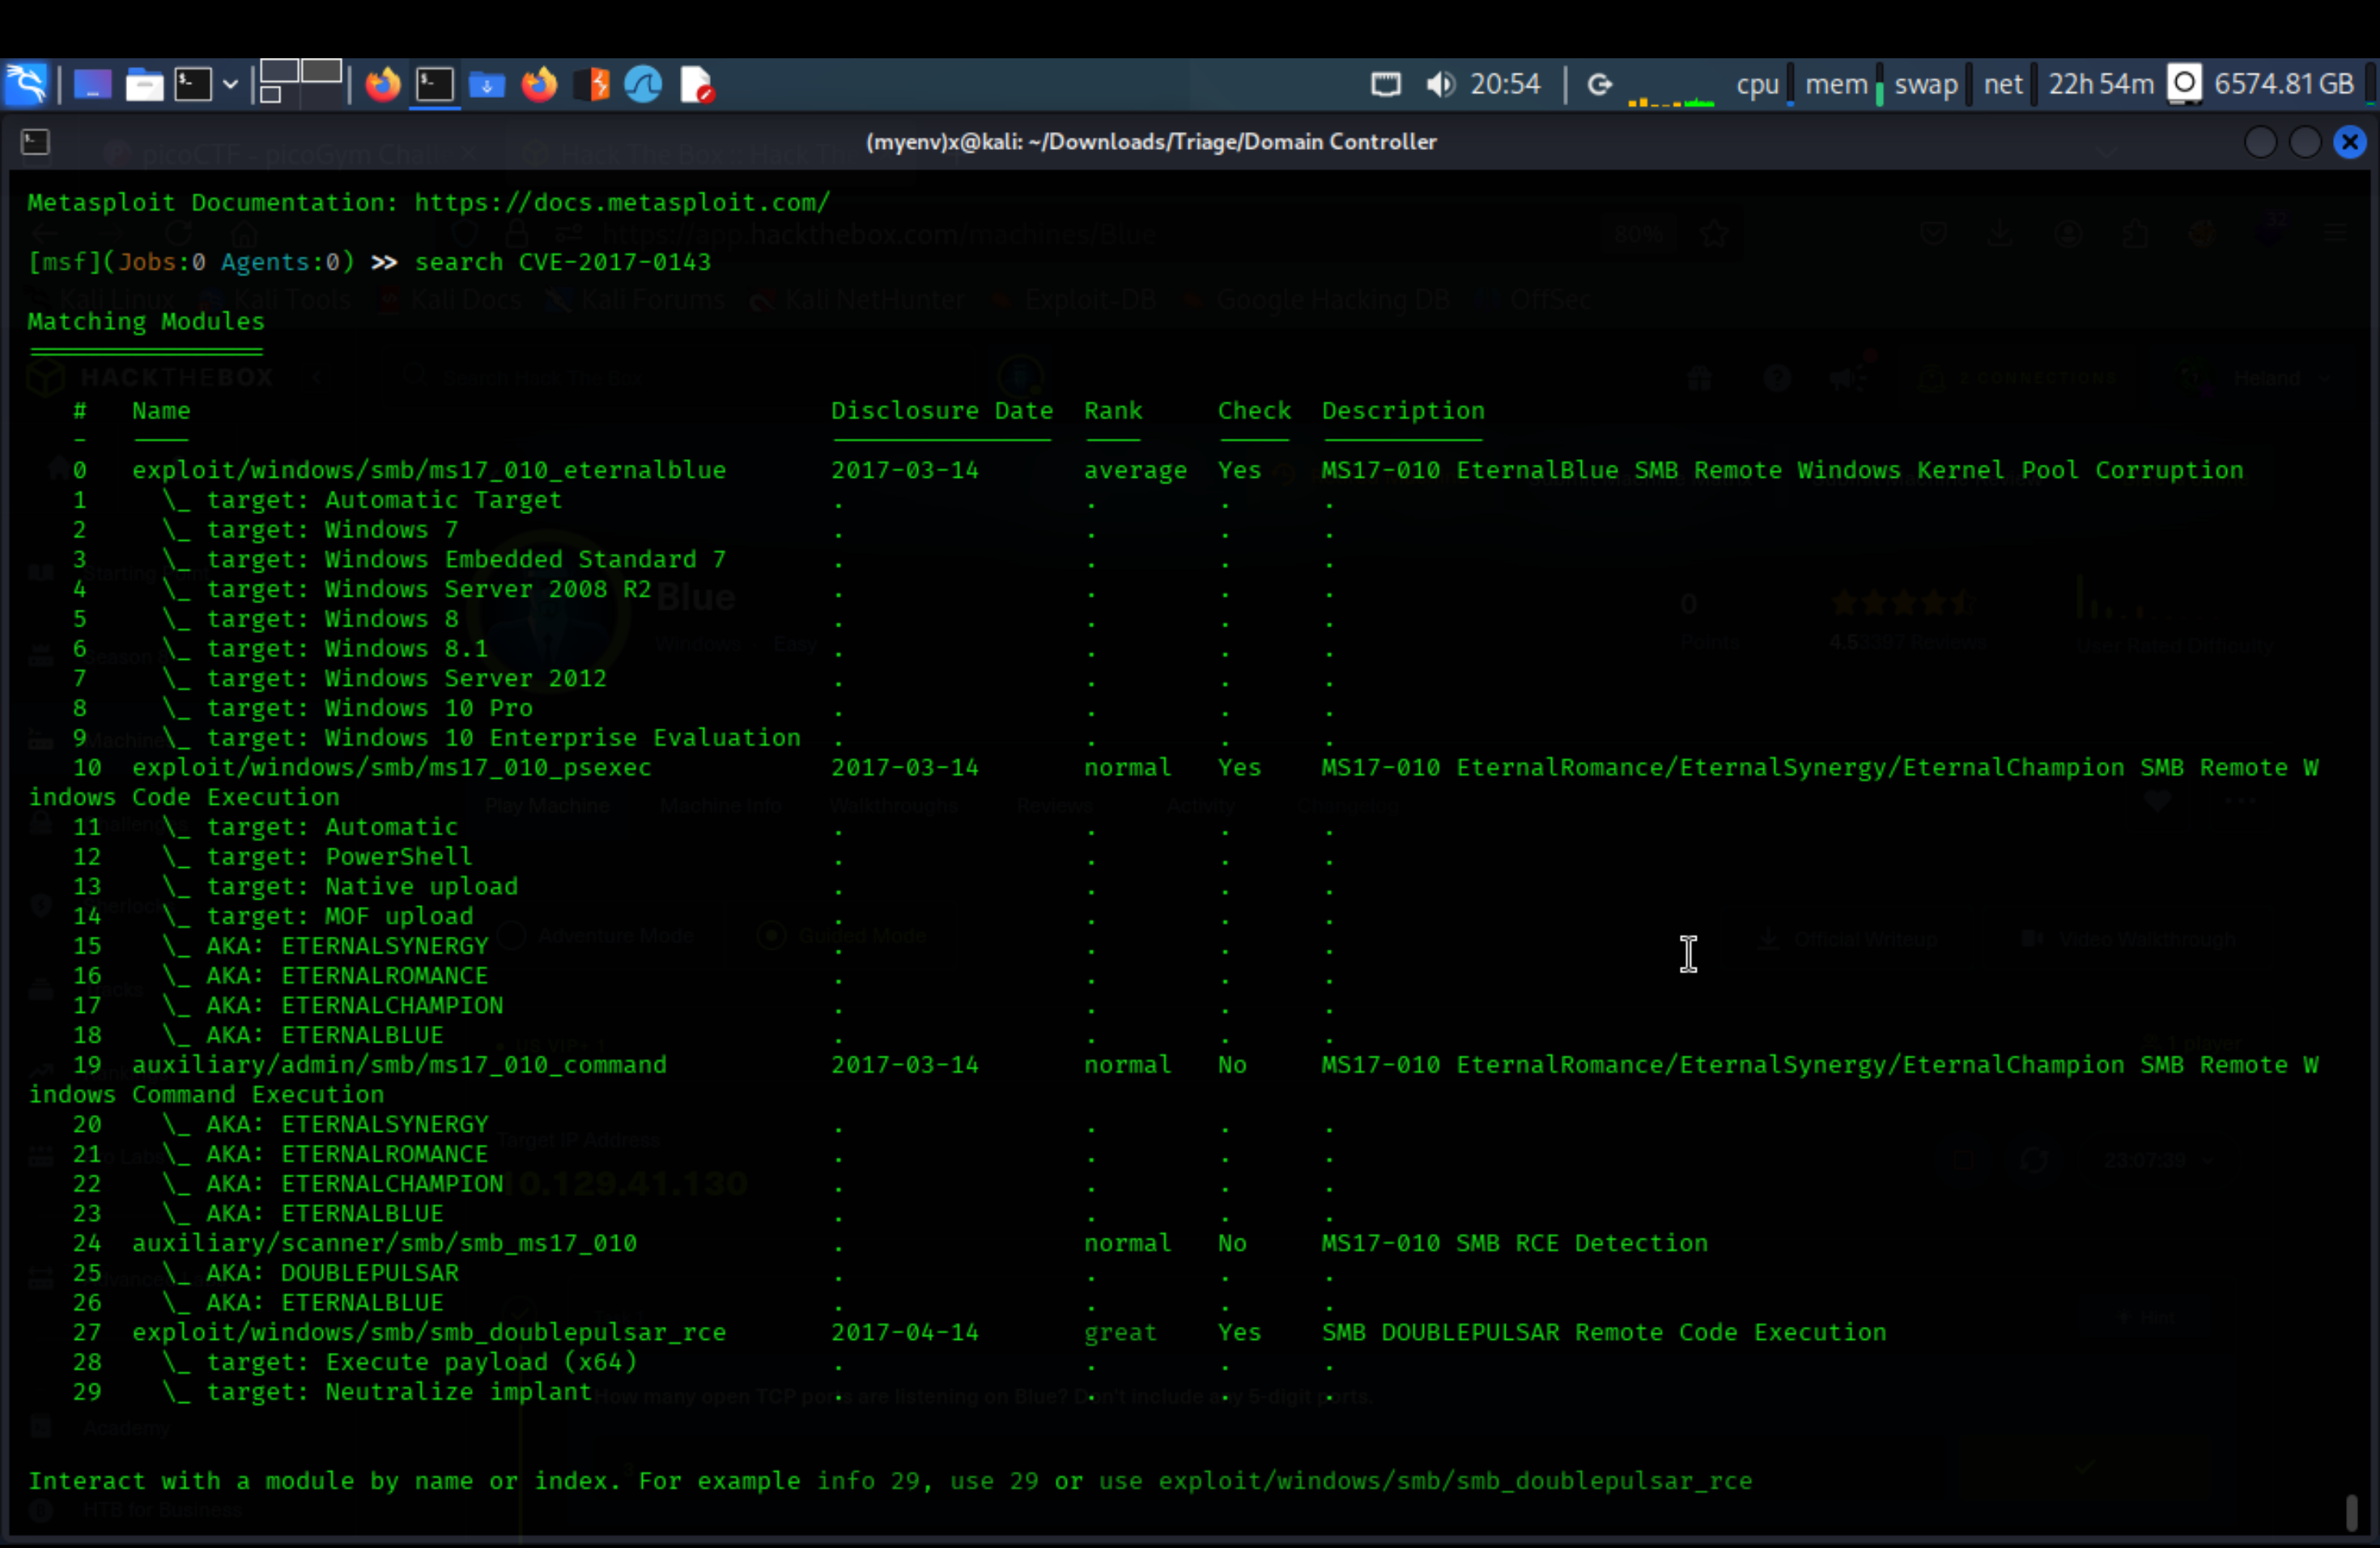The image size is (2380, 1548).
Task: Click the 'average' rank of eternalblue row
Action: 1135,470
